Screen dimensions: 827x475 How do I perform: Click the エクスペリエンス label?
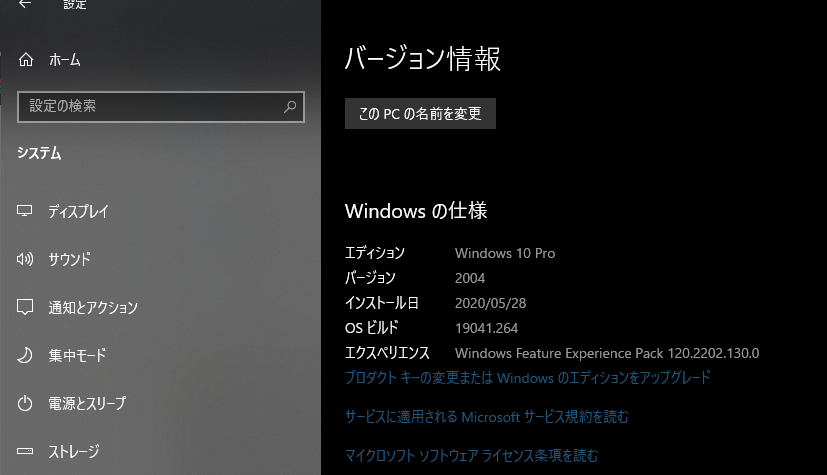(x=387, y=353)
